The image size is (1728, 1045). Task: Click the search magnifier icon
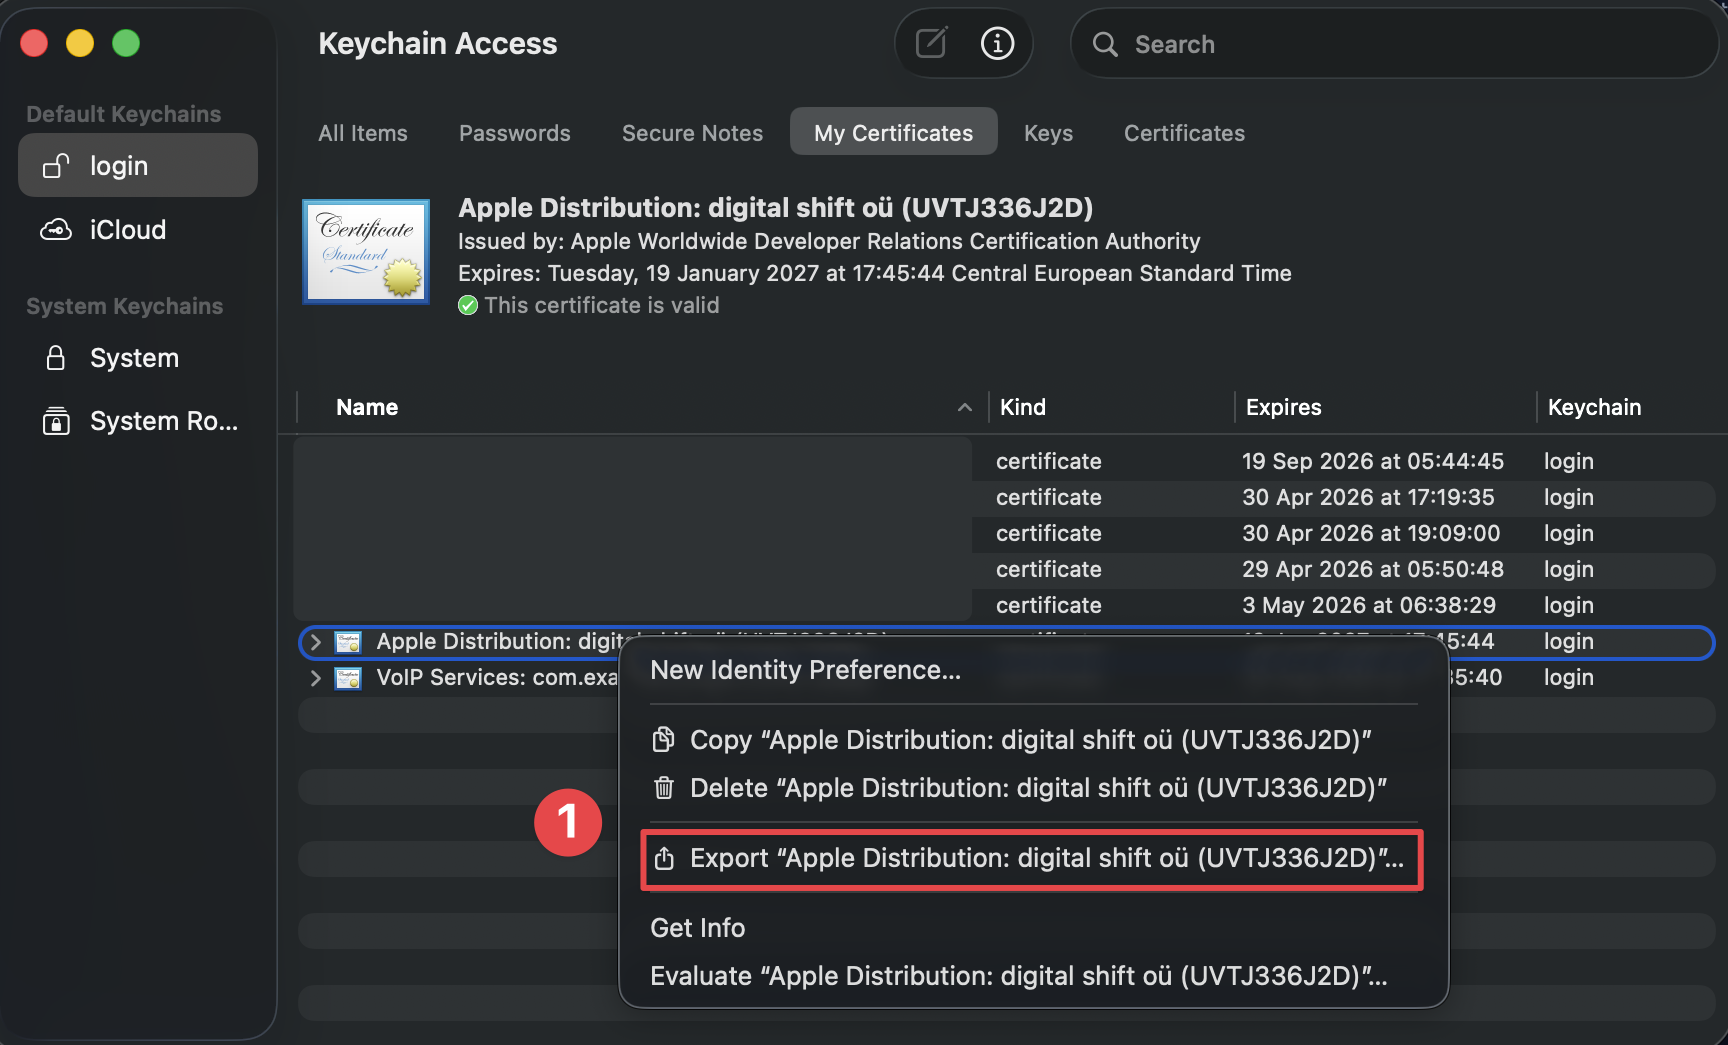pos(1104,45)
